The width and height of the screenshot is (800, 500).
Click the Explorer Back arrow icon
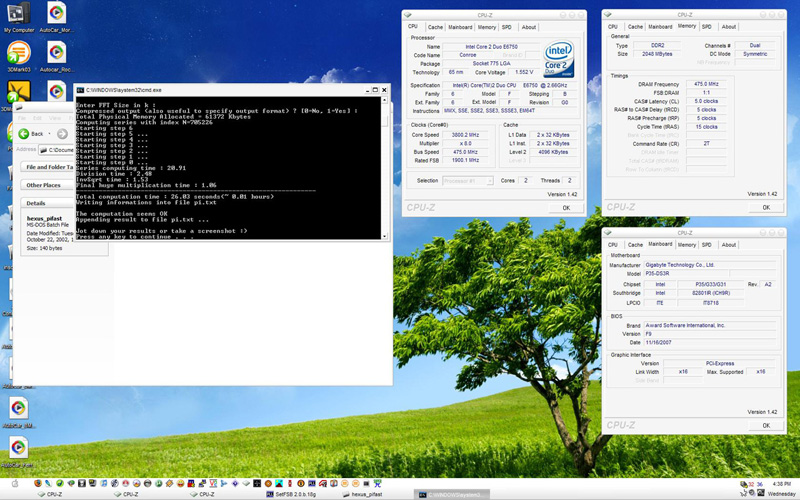23,134
